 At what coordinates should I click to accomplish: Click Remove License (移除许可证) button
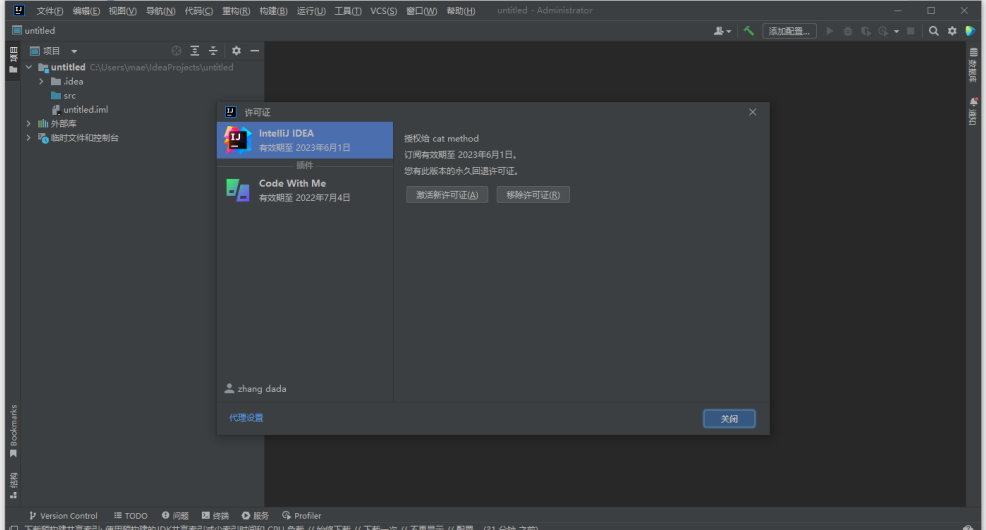(533, 195)
